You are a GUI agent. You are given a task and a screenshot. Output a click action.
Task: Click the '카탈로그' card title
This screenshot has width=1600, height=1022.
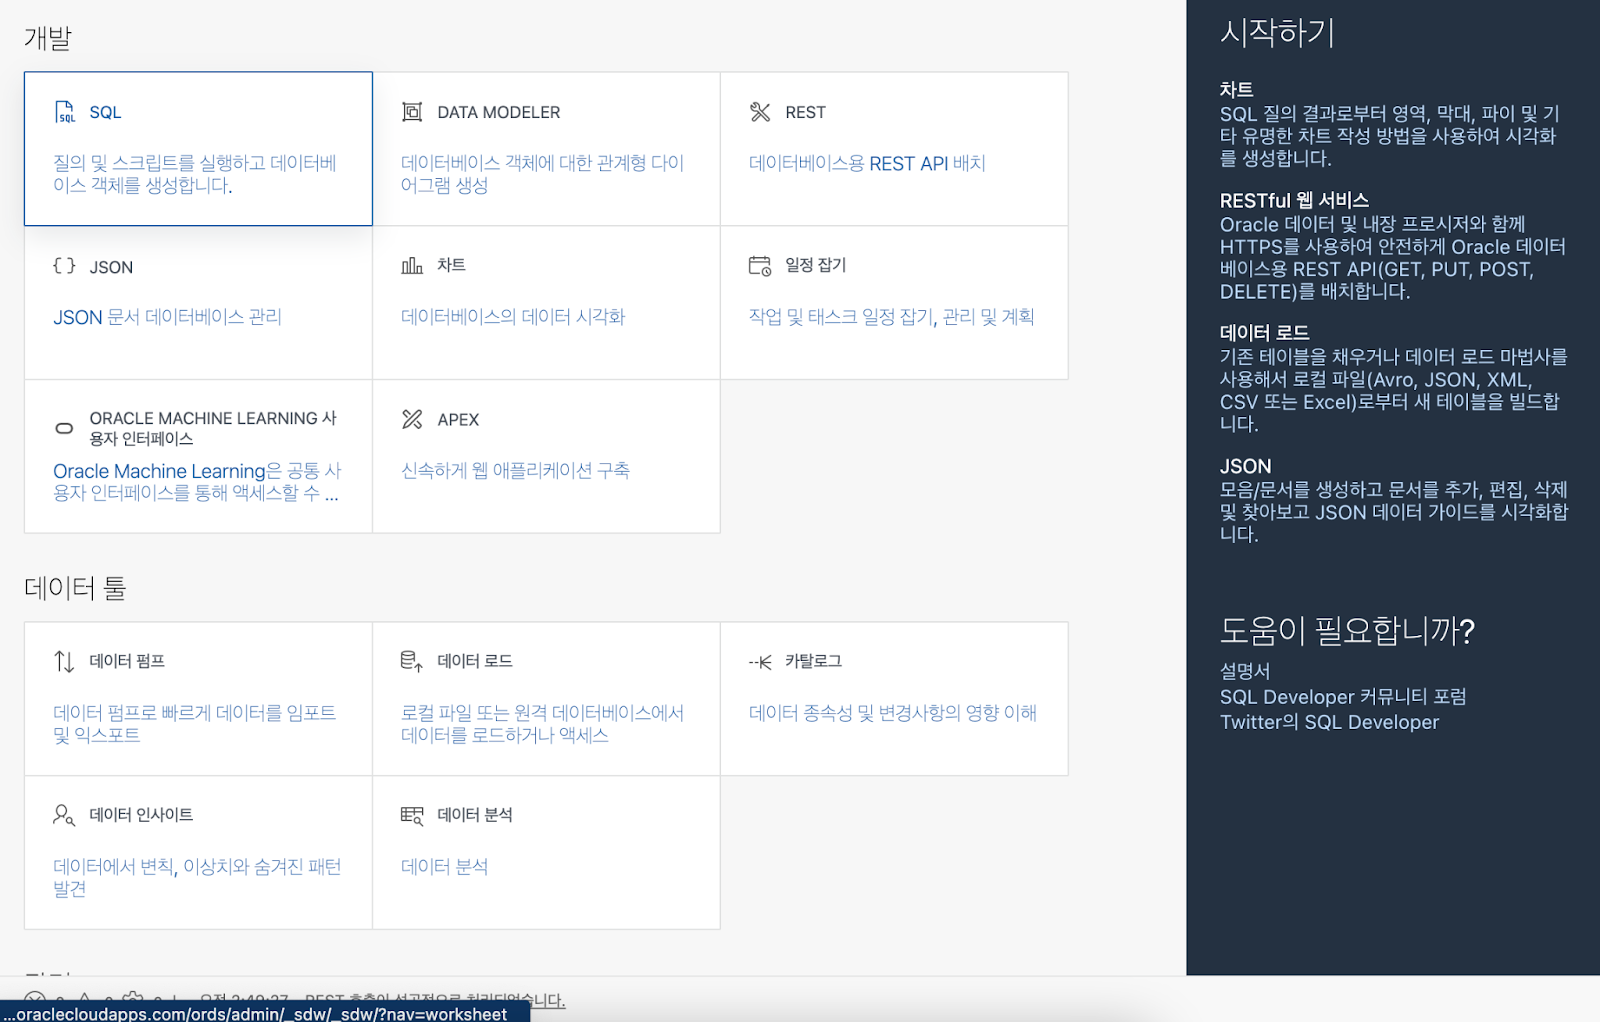click(x=813, y=661)
